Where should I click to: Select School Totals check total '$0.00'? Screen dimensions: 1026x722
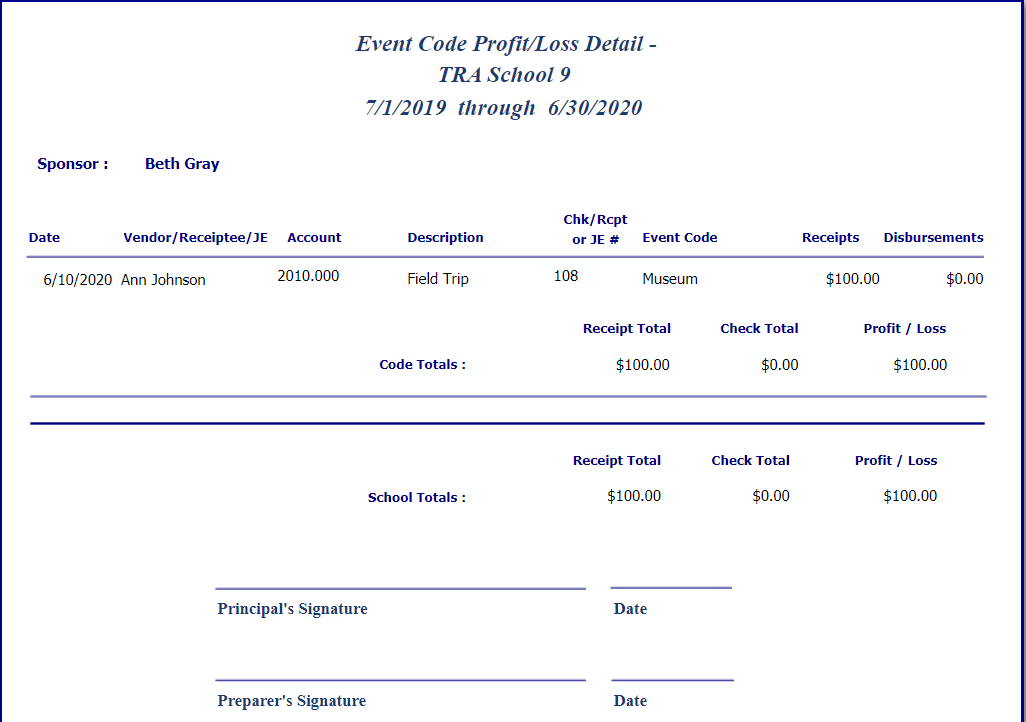point(771,496)
